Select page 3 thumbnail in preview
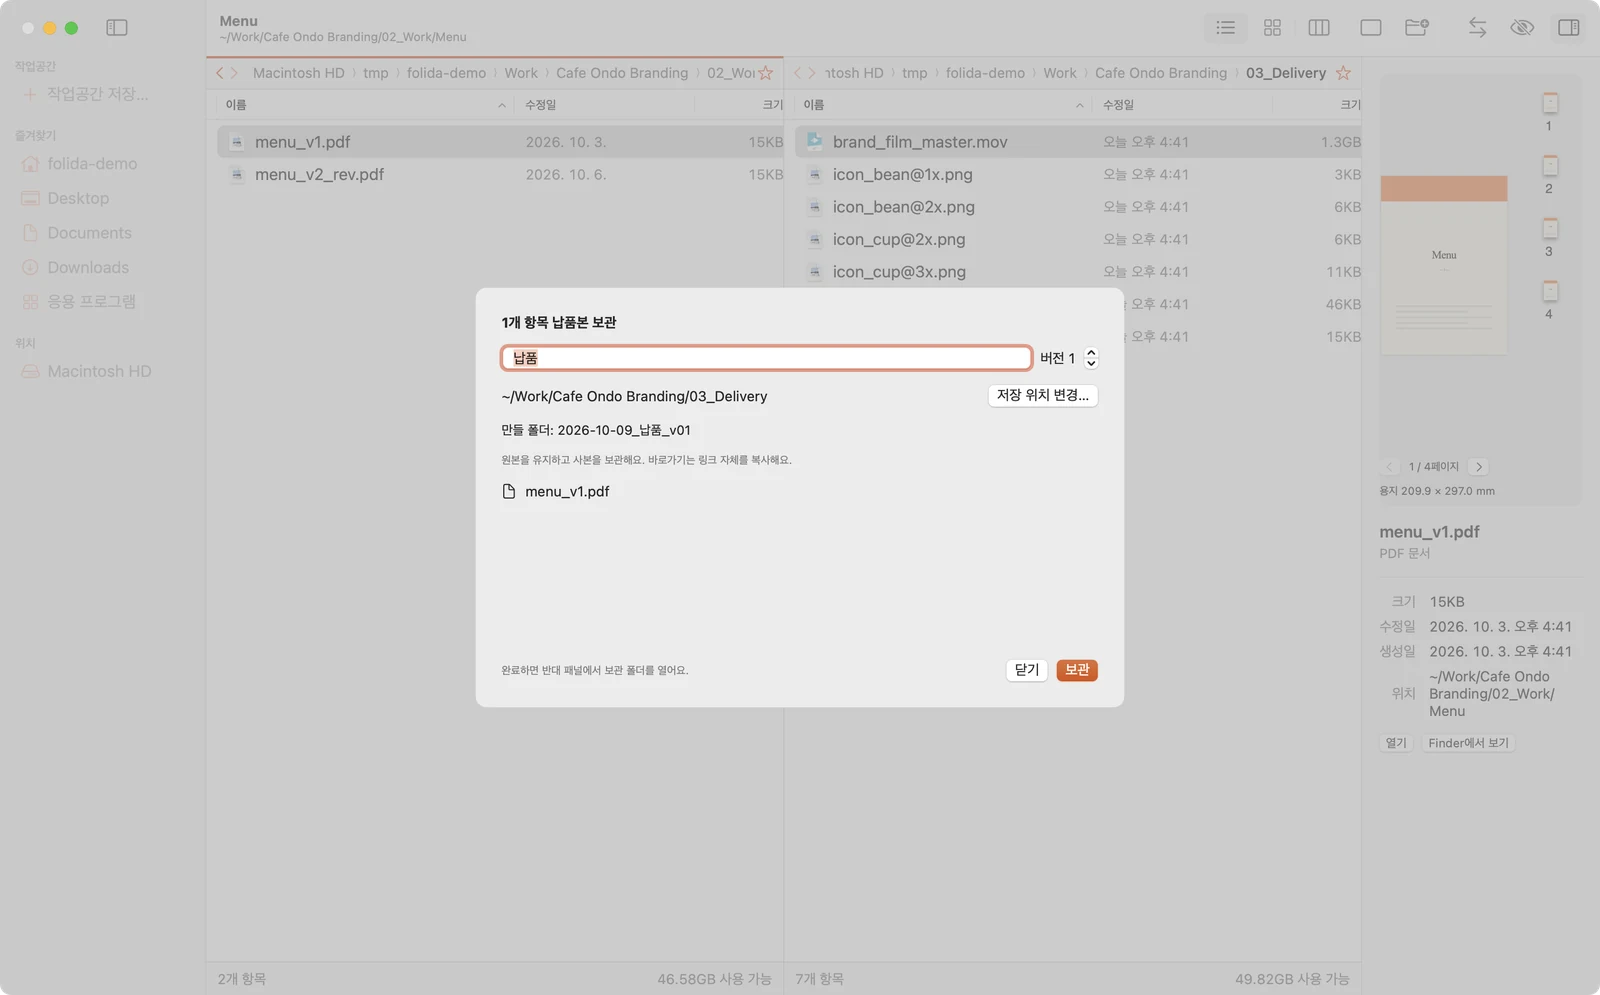The image size is (1600, 995). click(x=1550, y=229)
